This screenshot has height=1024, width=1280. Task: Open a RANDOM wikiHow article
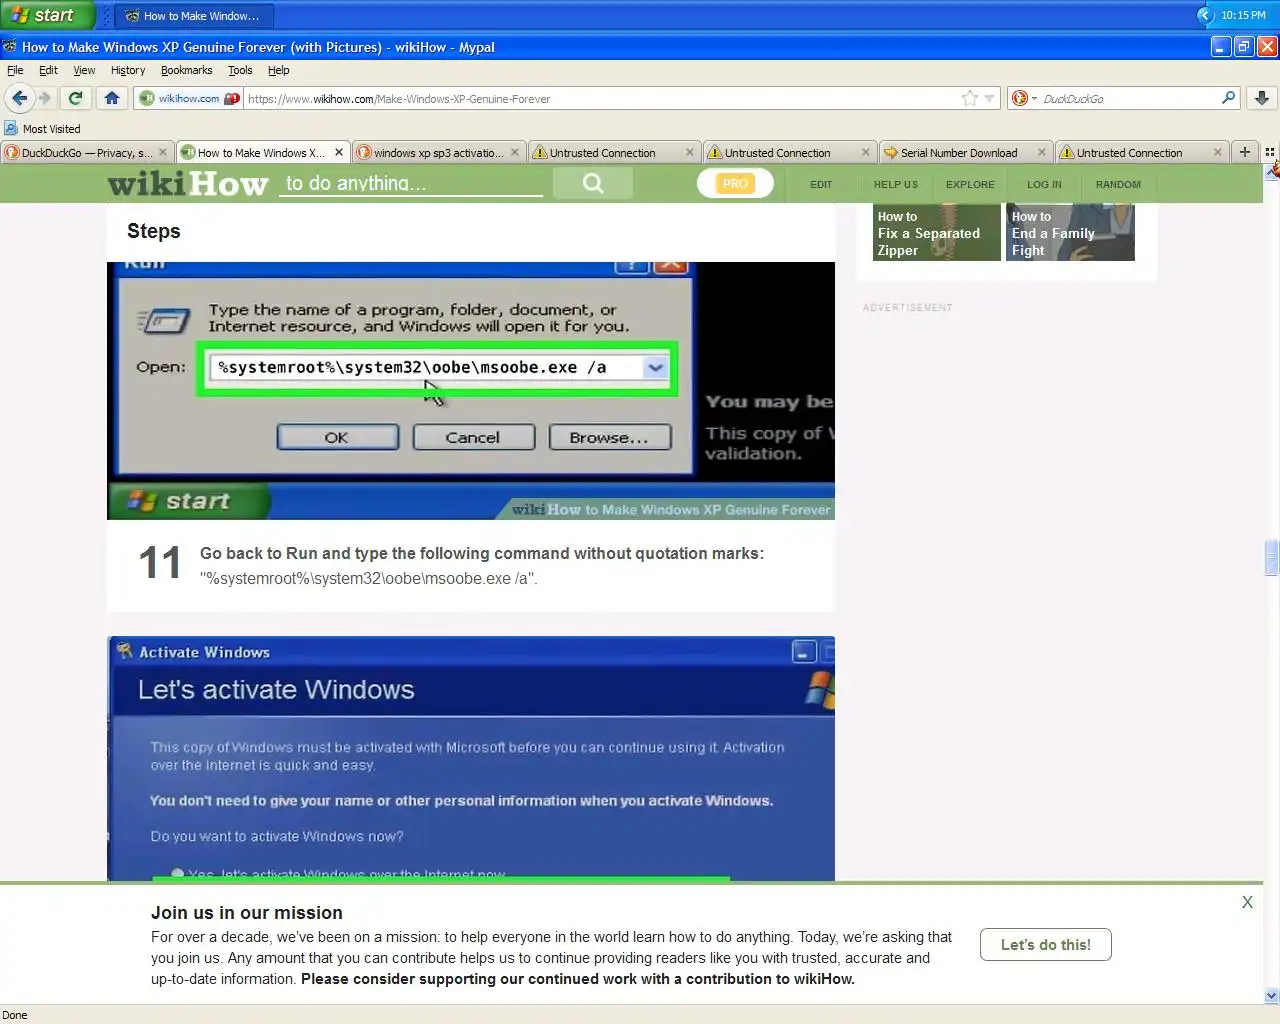[x=1118, y=184]
